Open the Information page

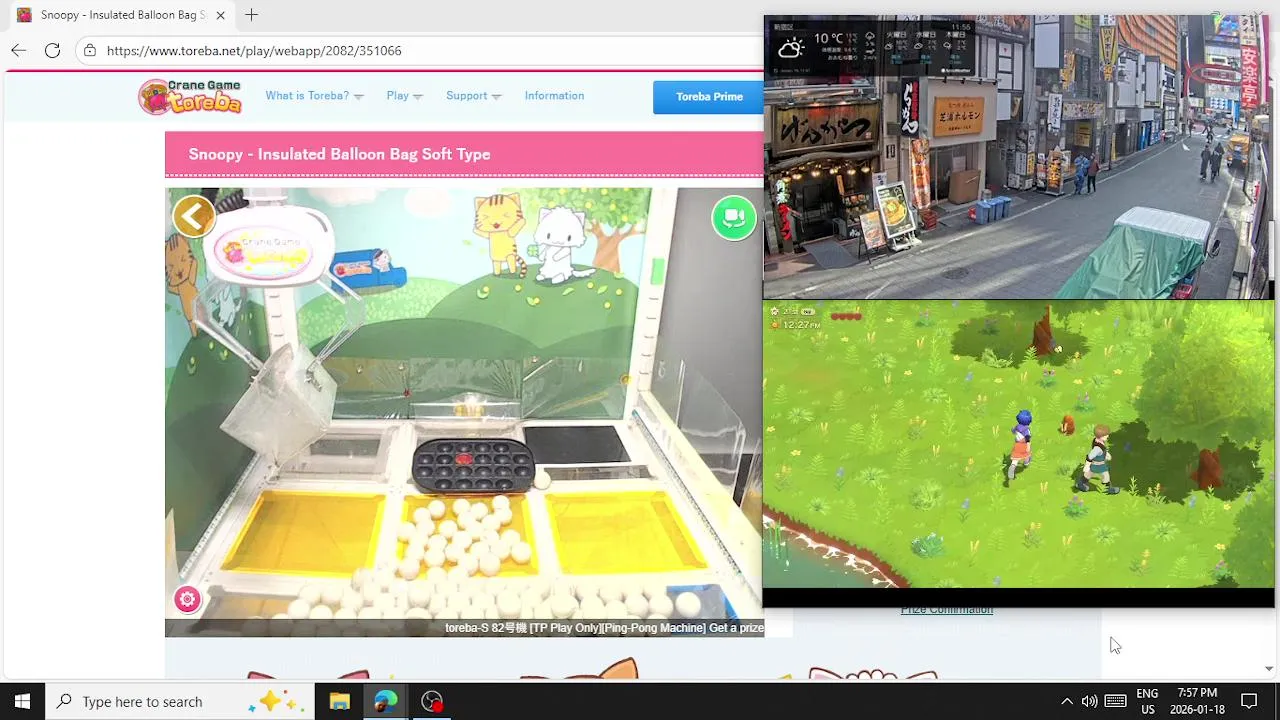pyautogui.click(x=554, y=96)
